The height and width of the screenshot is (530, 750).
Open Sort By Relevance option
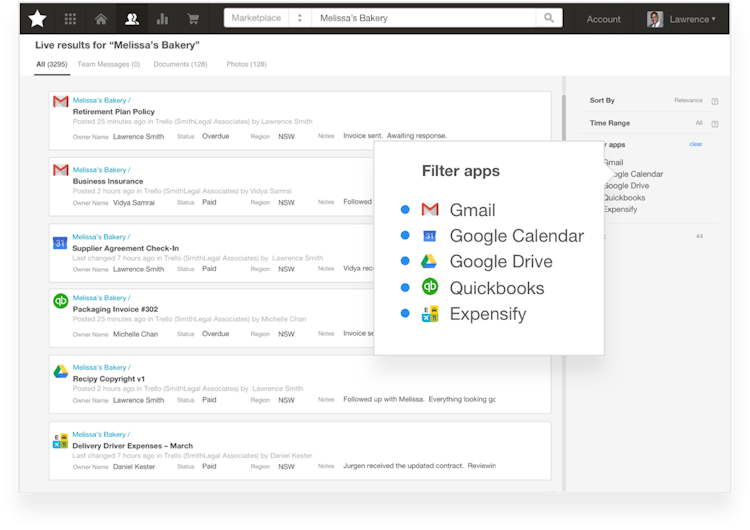pos(688,100)
